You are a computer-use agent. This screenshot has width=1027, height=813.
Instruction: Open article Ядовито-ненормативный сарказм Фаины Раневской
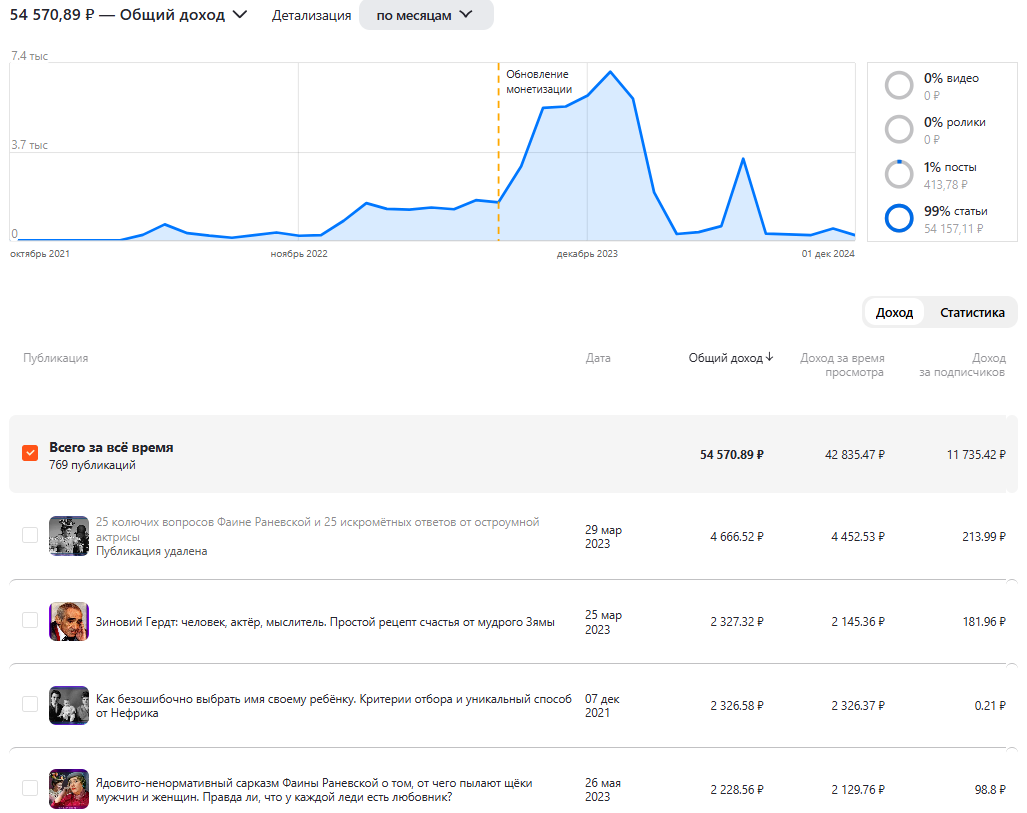(x=314, y=789)
